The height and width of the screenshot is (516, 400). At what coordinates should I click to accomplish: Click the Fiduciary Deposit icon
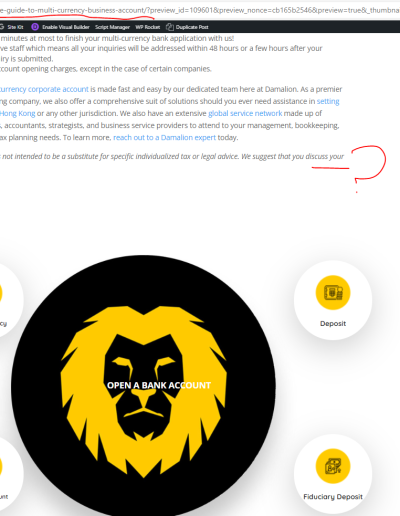coord(333,466)
